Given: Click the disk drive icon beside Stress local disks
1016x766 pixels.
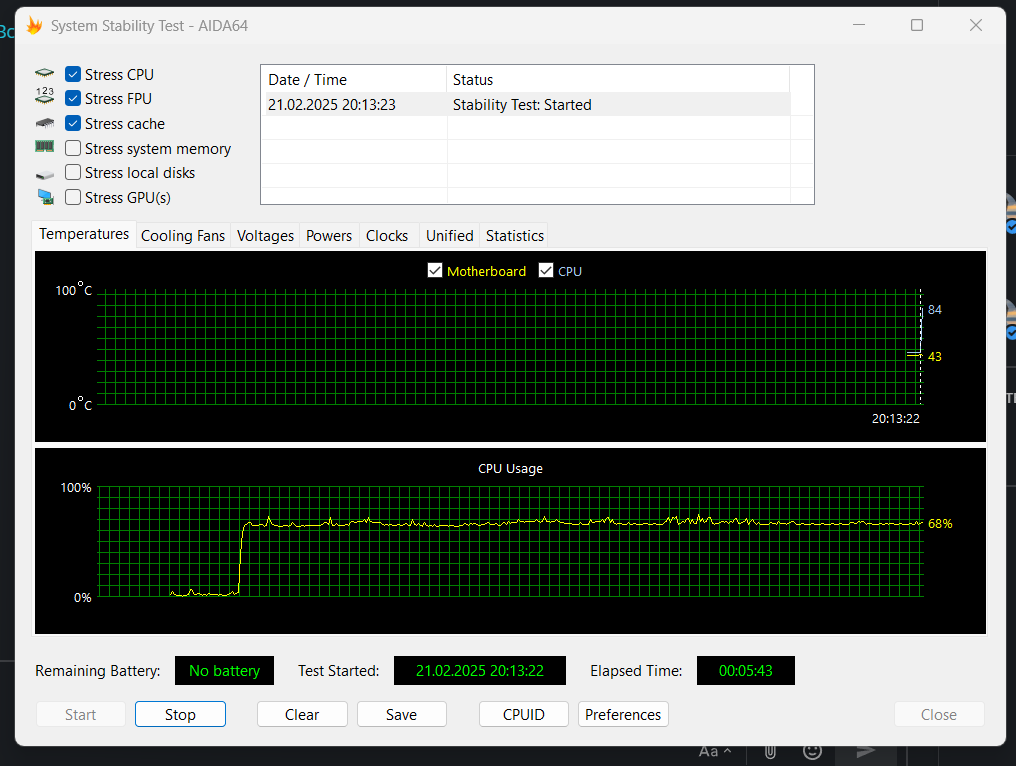Looking at the screenshot, I should tap(44, 174).
